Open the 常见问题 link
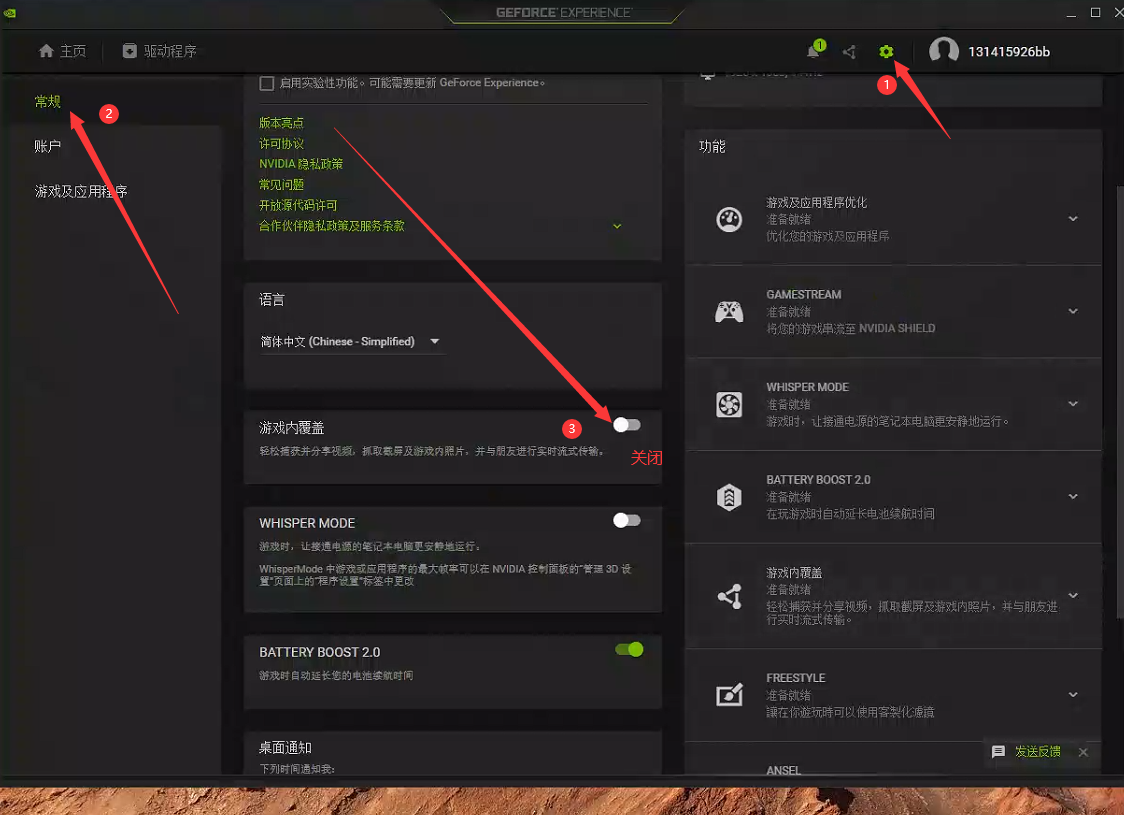This screenshot has height=815, width=1124. click(281, 185)
